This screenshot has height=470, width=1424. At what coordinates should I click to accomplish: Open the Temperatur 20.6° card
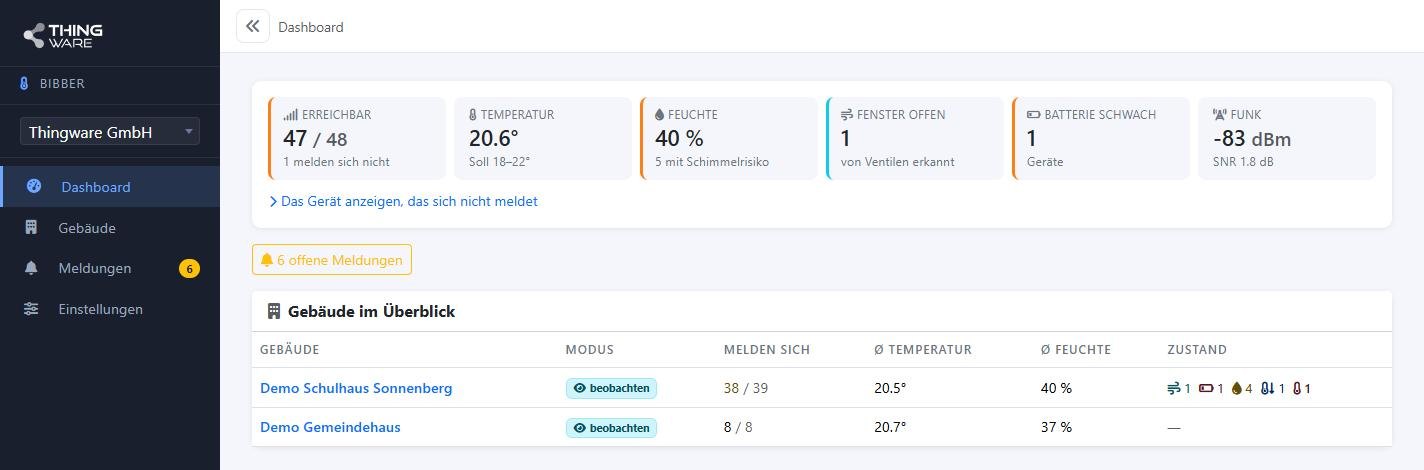pyautogui.click(x=543, y=138)
